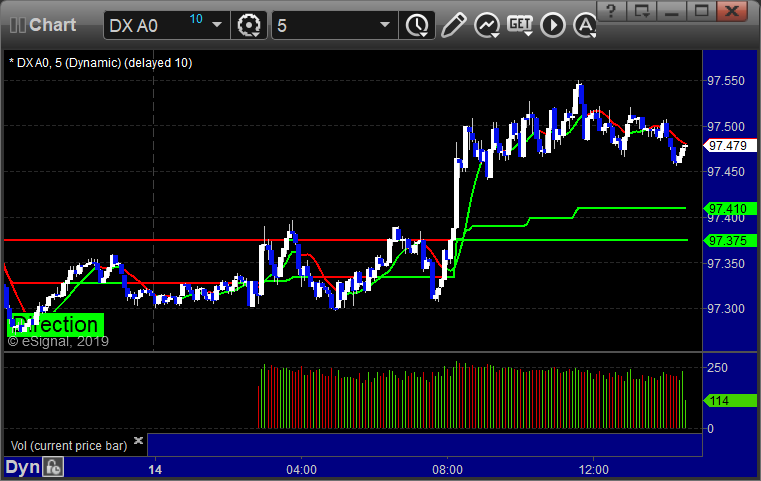Select the 97.375 green price label
Image resolution: width=761 pixels, height=481 pixels.
[x=729, y=241]
